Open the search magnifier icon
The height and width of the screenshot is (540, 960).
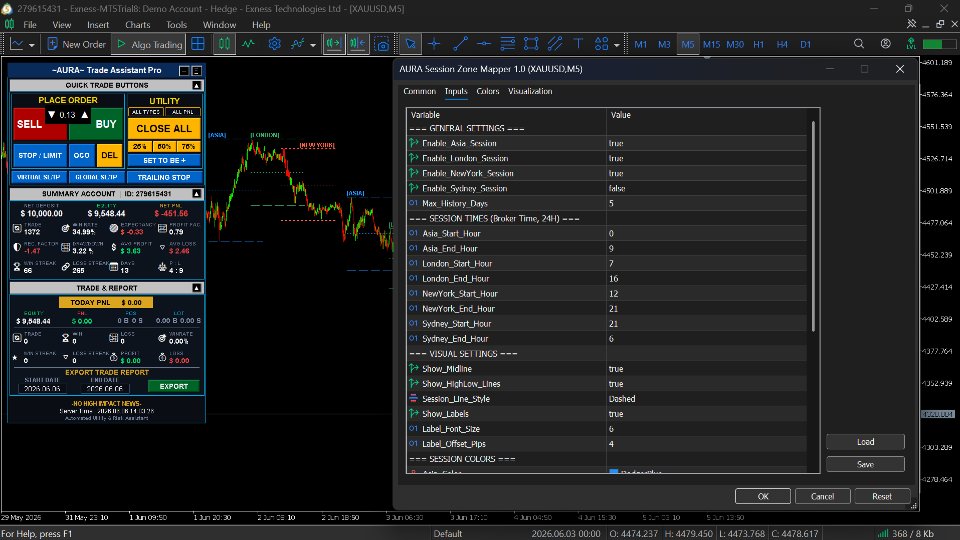[859, 44]
